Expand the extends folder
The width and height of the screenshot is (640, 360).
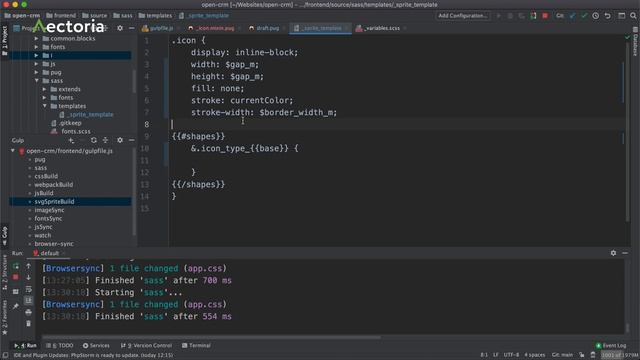click(x=44, y=89)
